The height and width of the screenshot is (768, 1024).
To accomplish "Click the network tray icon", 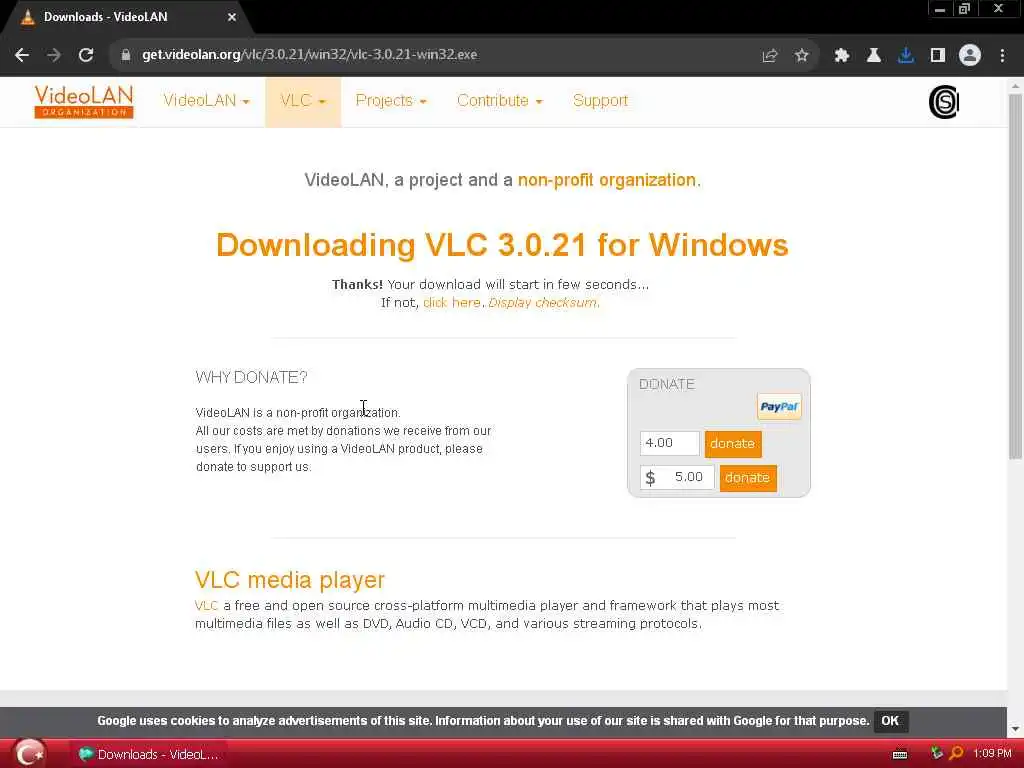I will pos(936,754).
